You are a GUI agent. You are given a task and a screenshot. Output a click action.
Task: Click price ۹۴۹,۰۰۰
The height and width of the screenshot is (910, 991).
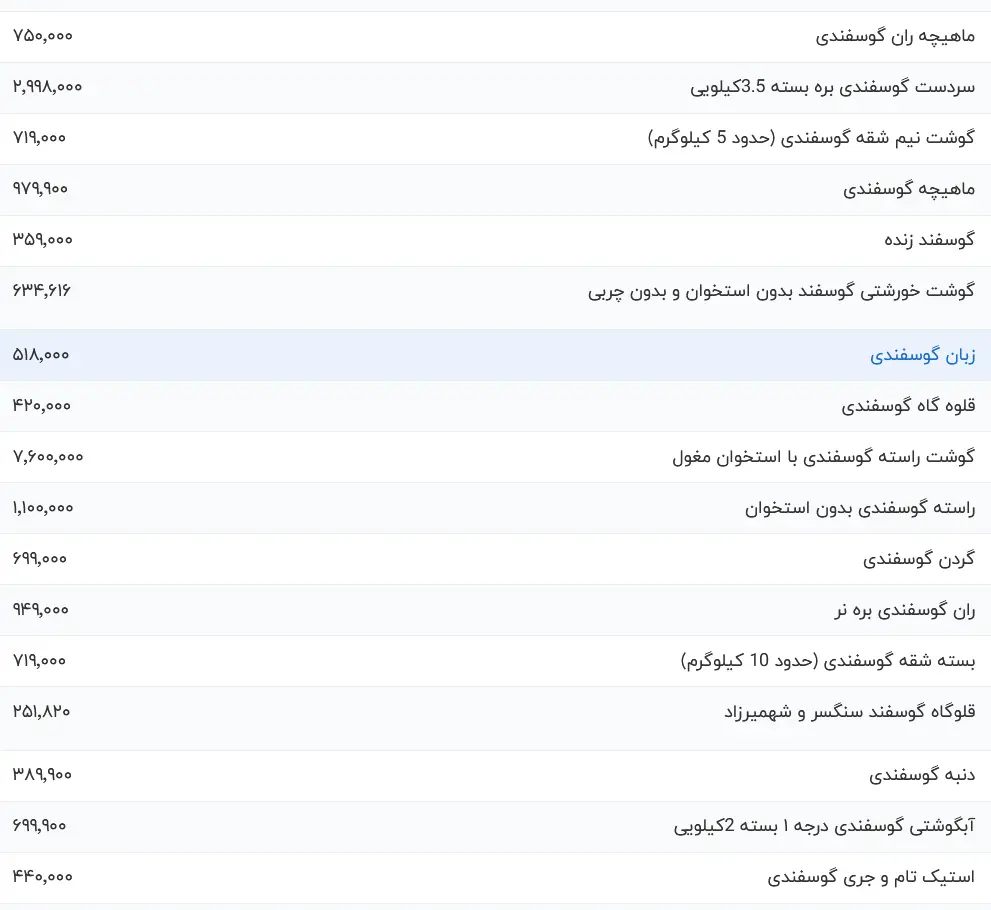click(40, 610)
